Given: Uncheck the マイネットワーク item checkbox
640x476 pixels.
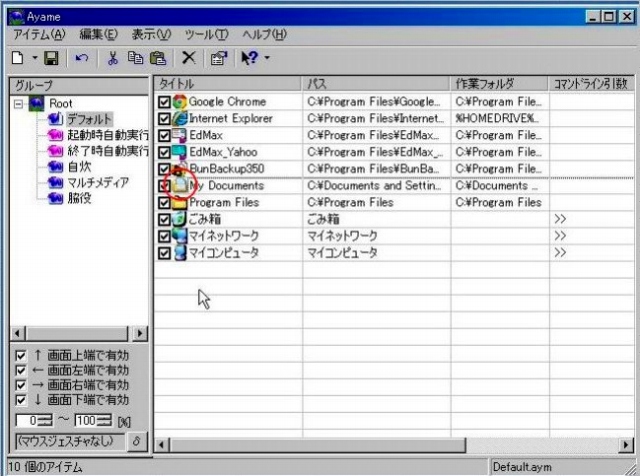Looking at the screenshot, I should (x=164, y=236).
